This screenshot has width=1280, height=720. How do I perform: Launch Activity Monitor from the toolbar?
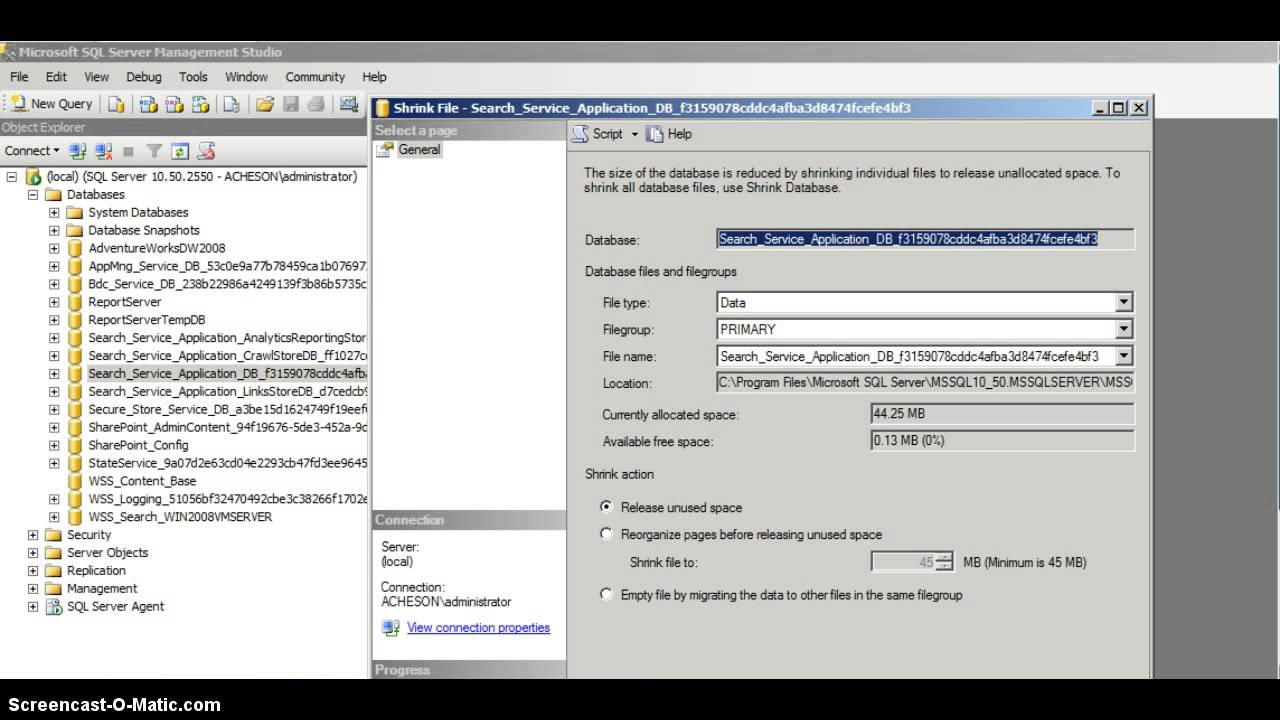(348, 104)
